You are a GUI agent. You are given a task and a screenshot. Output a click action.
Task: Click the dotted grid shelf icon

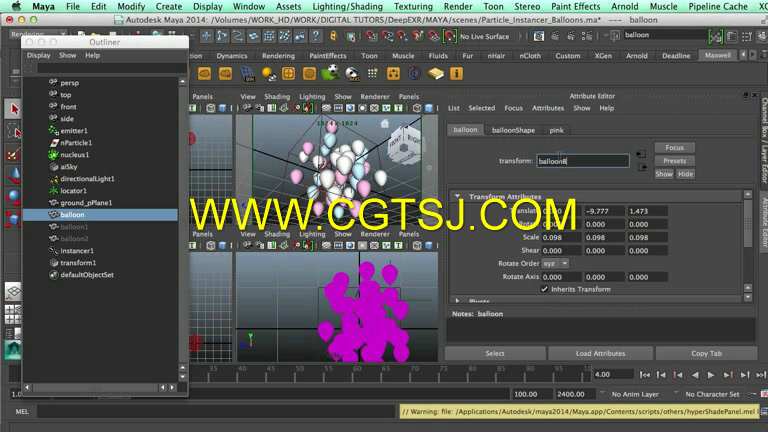click(x=372, y=73)
